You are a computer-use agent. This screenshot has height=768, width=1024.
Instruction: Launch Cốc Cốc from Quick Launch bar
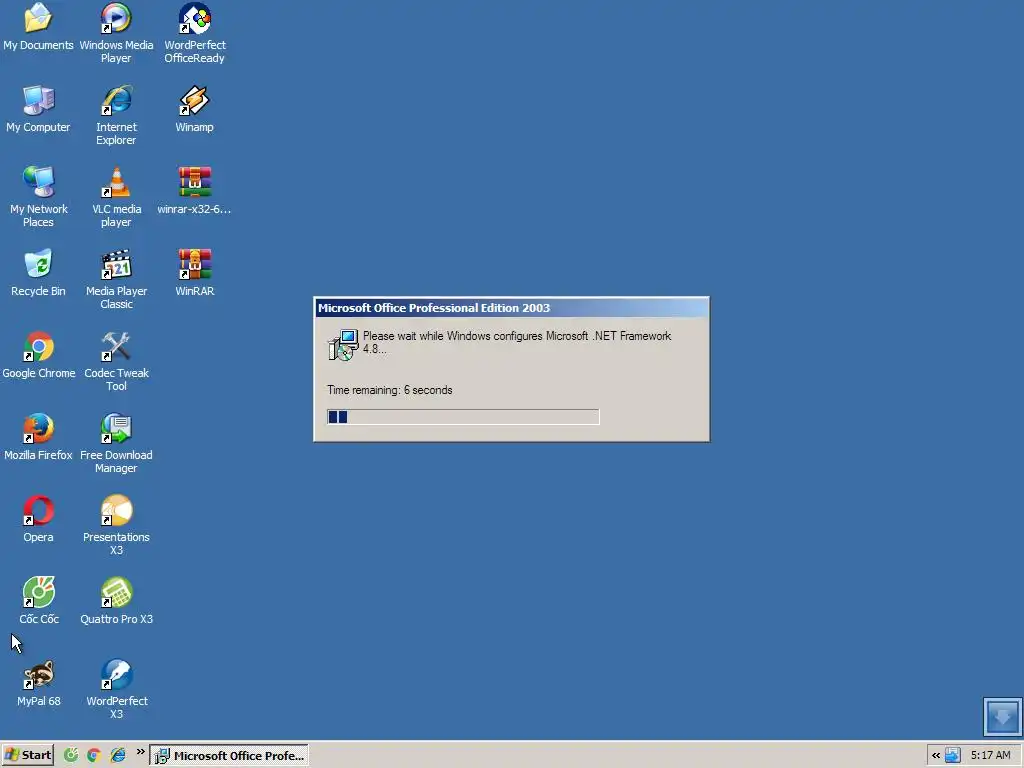coord(71,755)
